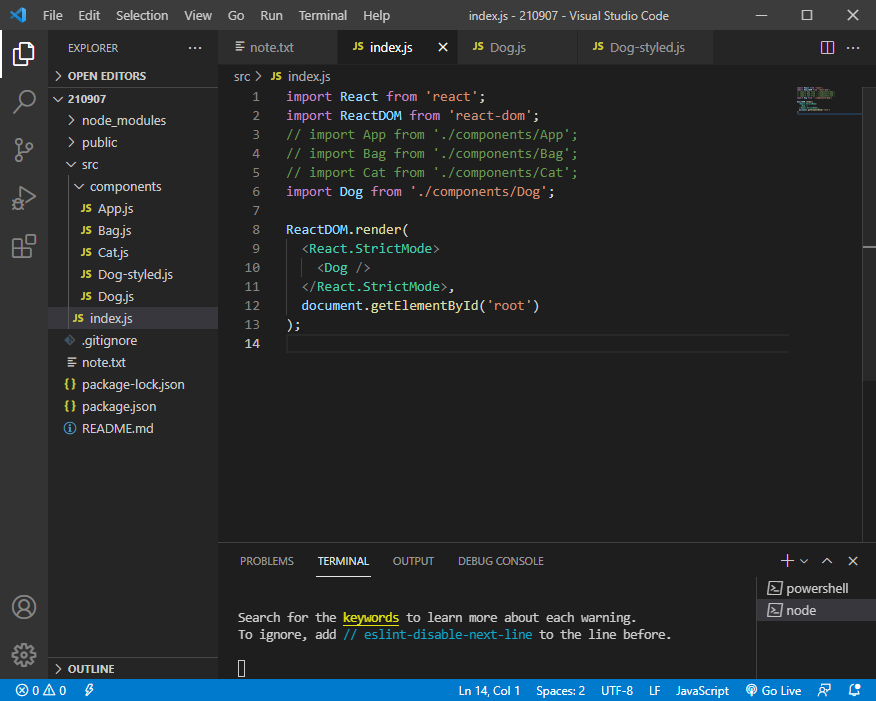Open package-lock.json in the file tree
876x701 pixels.
pyautogui.click(x=133, y=384)
